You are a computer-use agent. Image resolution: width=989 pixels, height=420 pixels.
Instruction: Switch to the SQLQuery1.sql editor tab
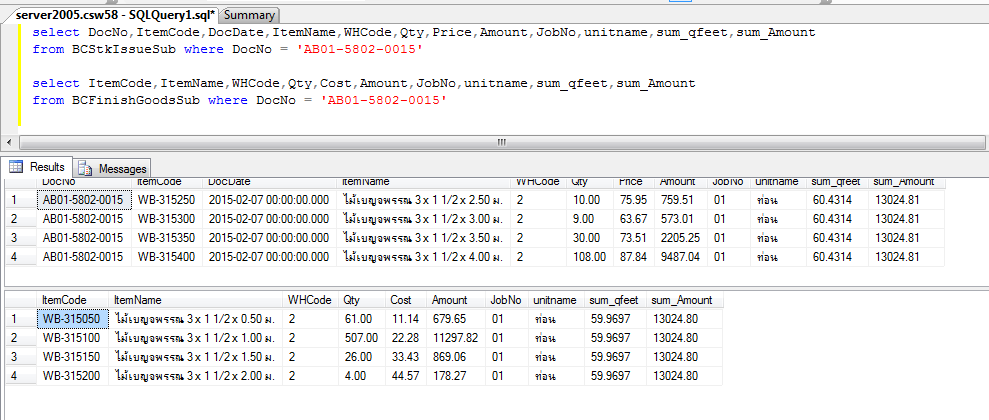[x=115, y=15]
